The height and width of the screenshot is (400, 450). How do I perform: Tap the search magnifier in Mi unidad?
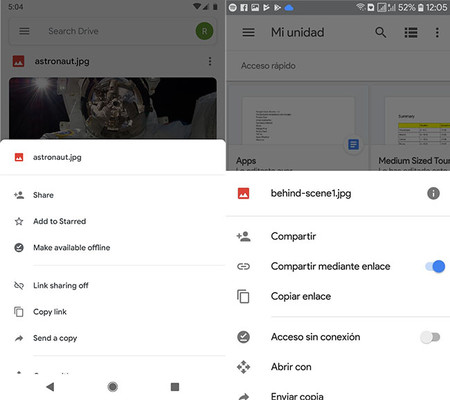380,32
